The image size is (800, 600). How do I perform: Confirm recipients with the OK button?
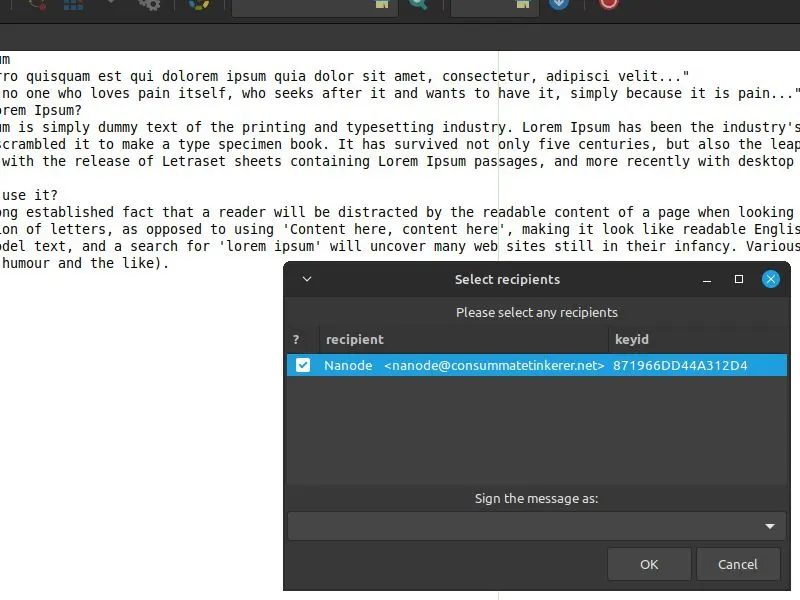(x=649, y=564)
